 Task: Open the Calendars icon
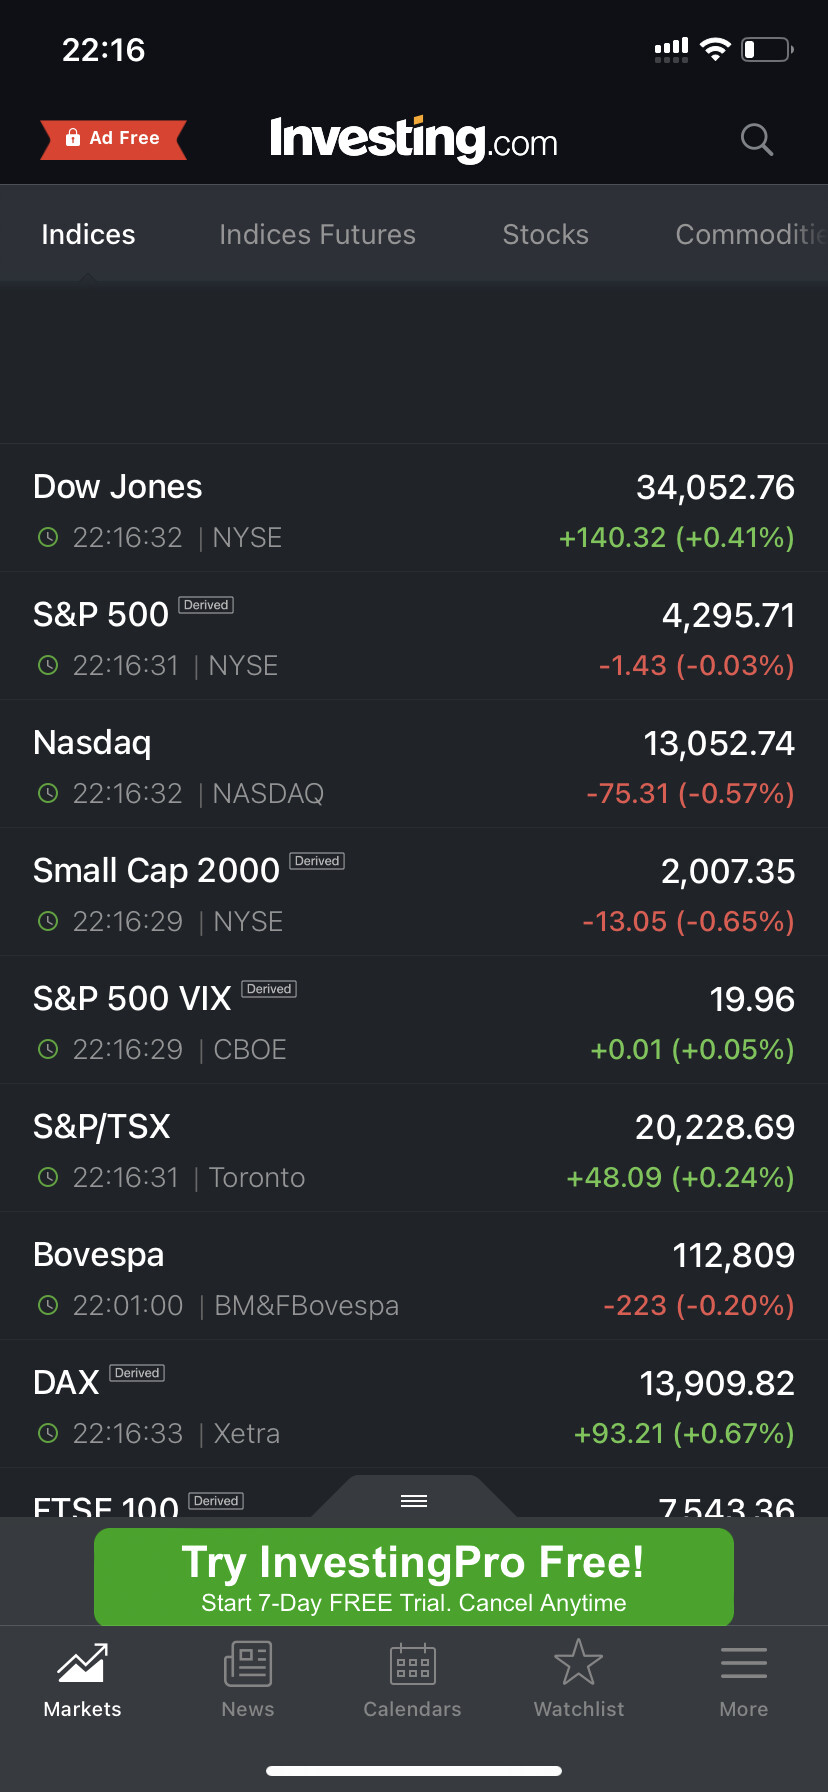(x=412, y=1664)
